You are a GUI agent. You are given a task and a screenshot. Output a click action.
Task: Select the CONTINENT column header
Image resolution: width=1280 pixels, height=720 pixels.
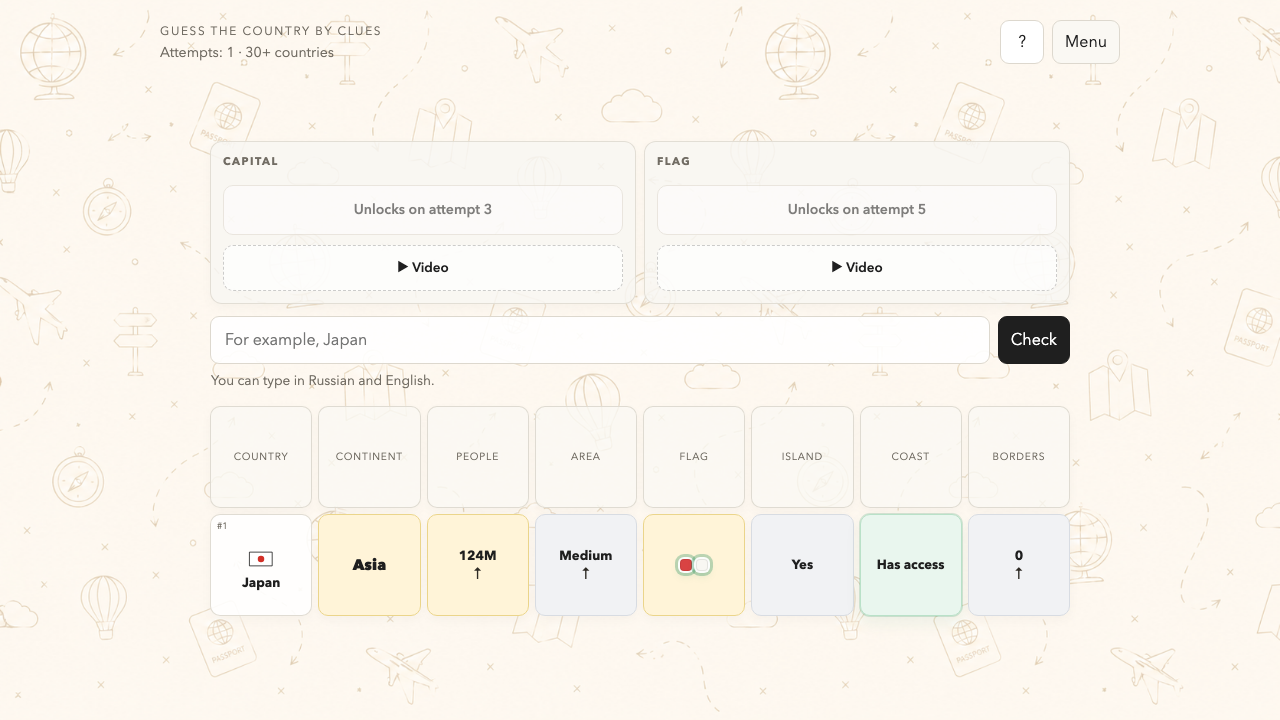[x=369, y=457]
